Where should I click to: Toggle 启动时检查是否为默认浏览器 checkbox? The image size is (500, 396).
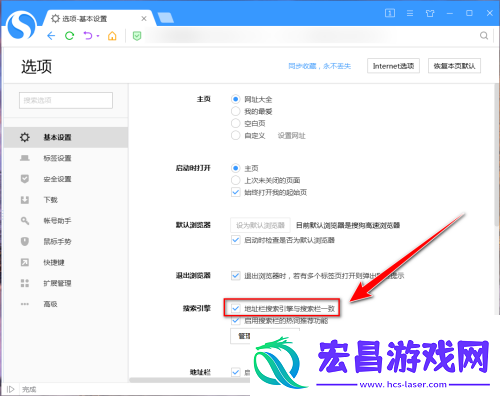click(235, 240)
